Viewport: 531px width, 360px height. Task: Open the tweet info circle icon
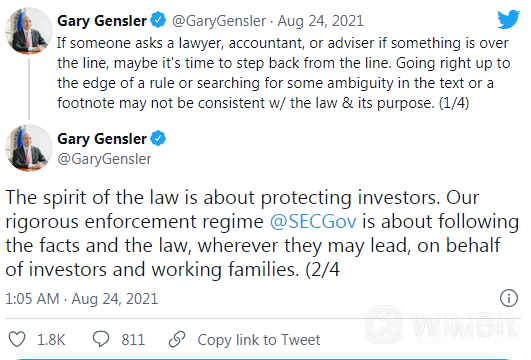pos(509,298)
